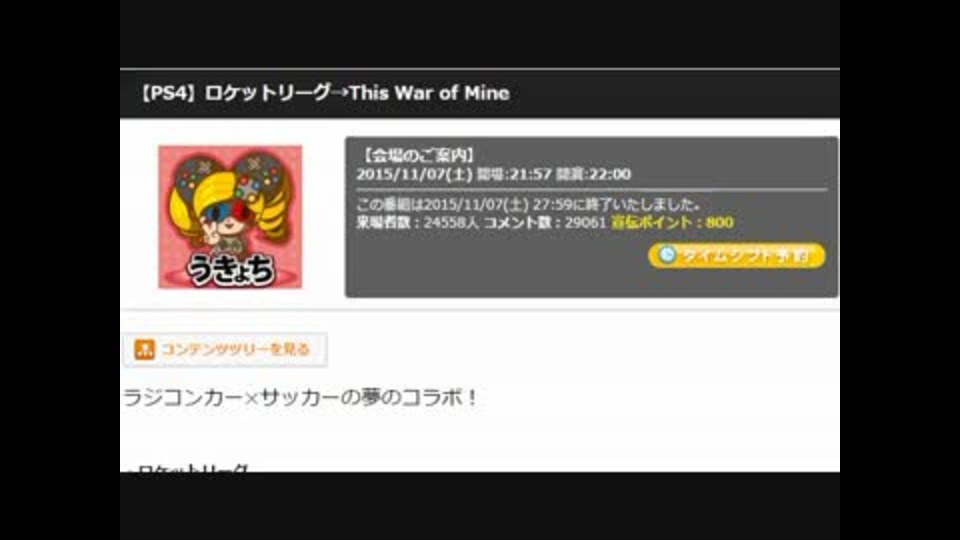Click the コメント数 29061 comment count
This screenshot has width=960, height=540.
pos(545,222)
